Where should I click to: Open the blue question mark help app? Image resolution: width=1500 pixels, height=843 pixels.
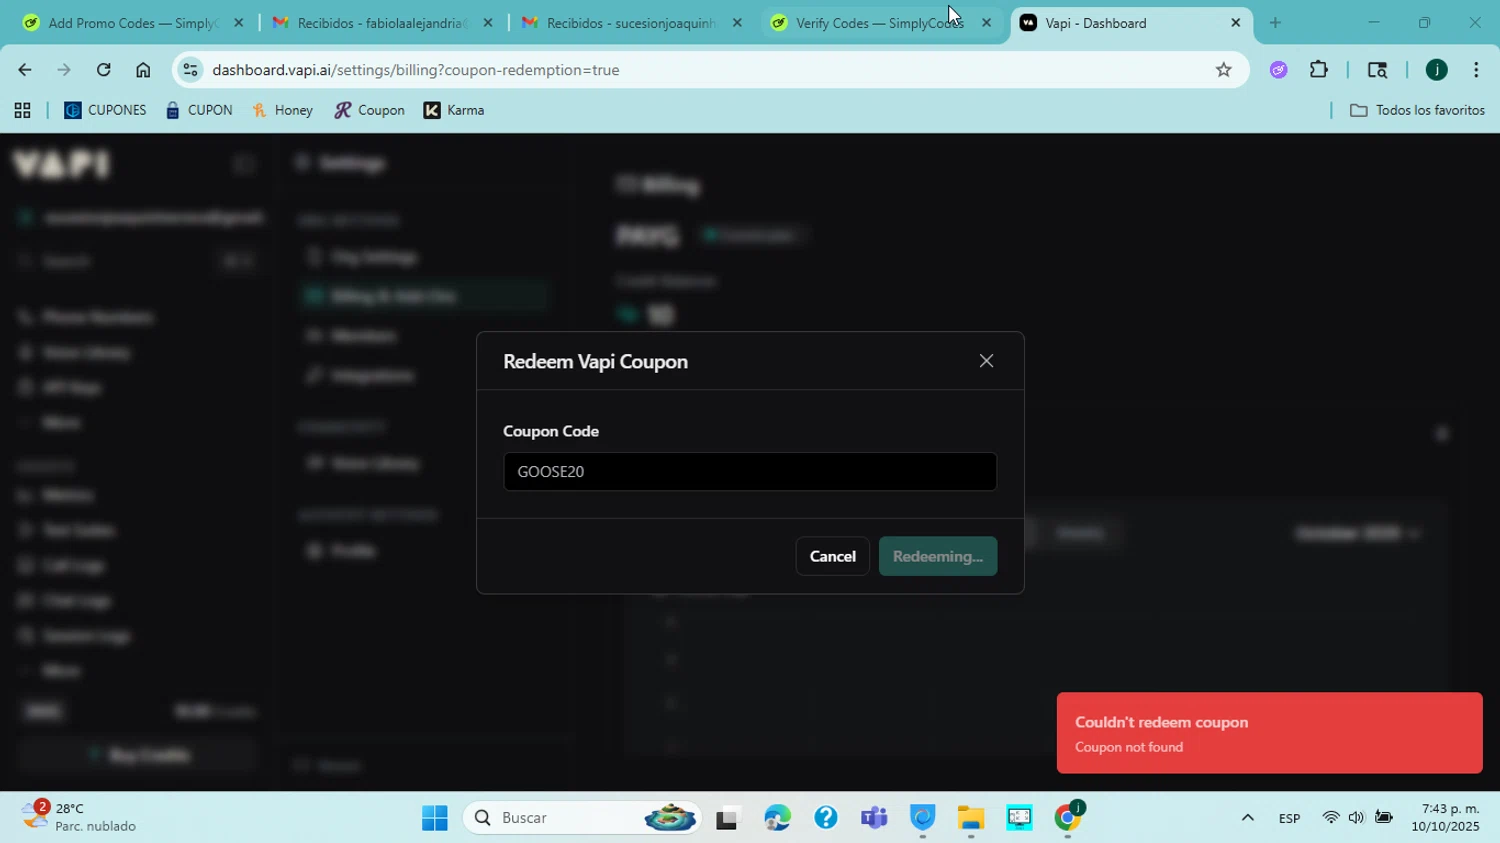pyautogui.click(x=825, y=818)
